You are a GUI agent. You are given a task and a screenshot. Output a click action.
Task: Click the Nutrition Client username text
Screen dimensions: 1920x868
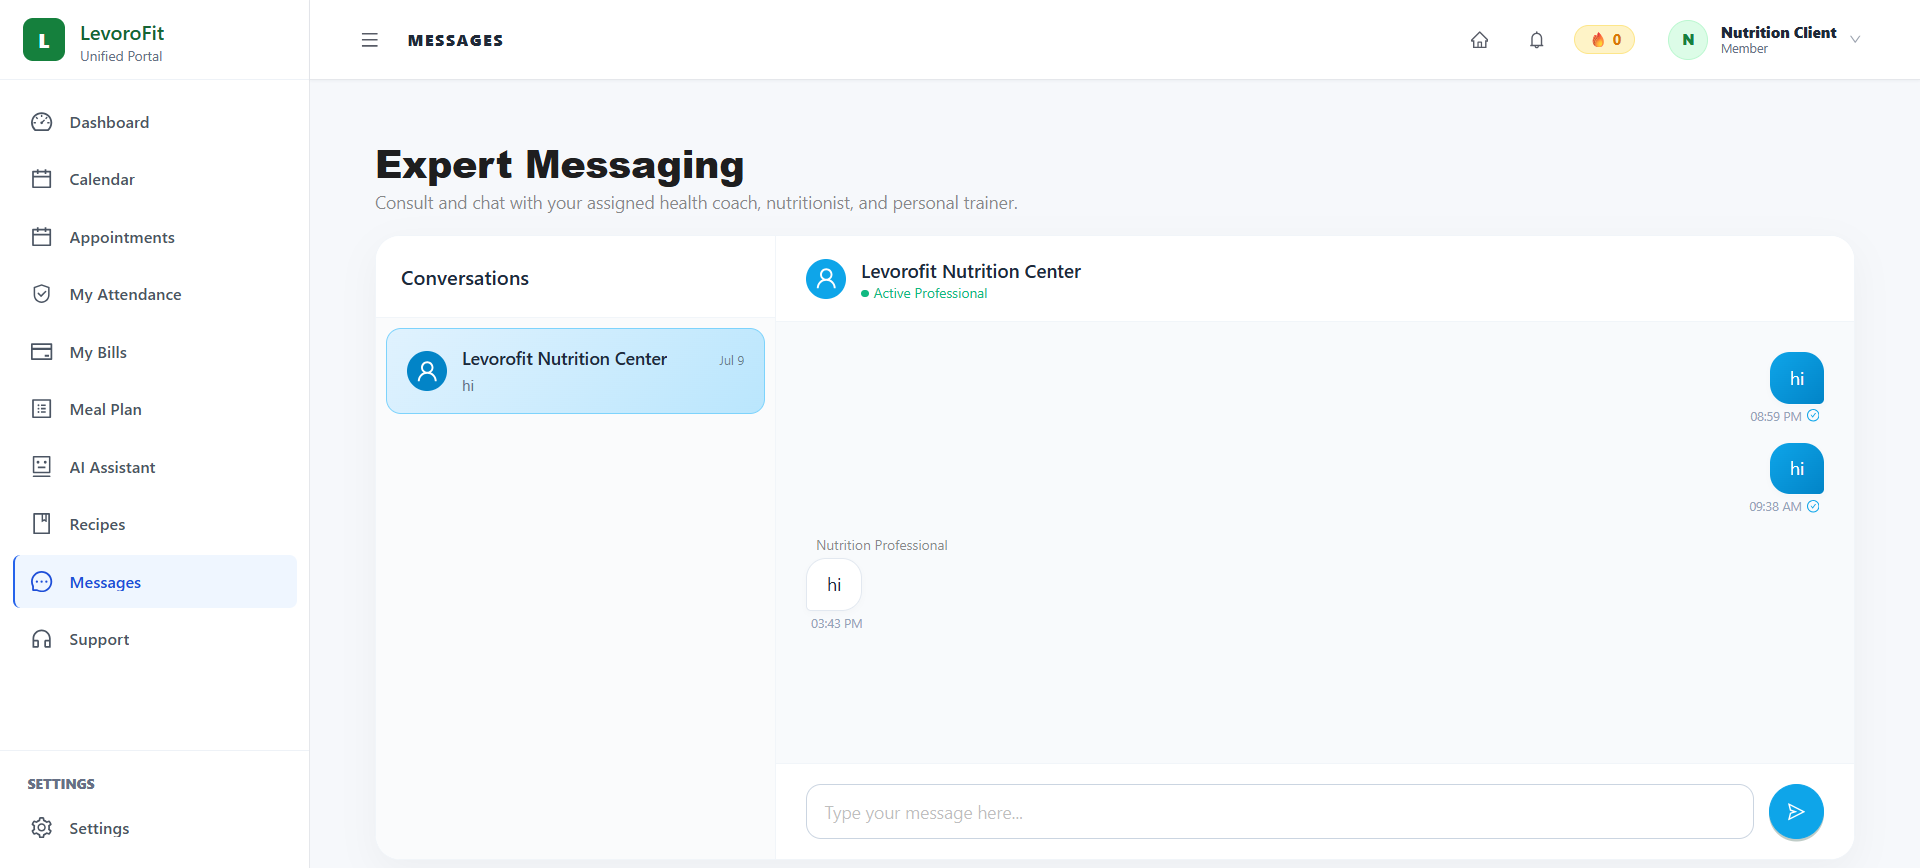coord(1778,32)
